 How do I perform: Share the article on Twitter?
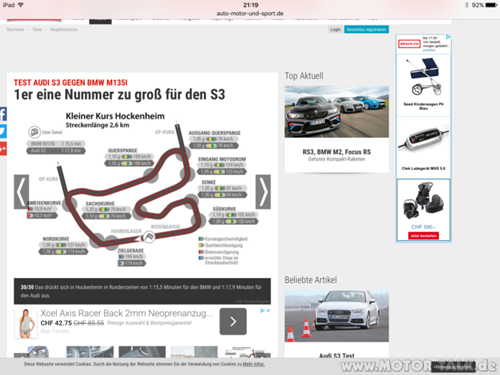[3, 131]
